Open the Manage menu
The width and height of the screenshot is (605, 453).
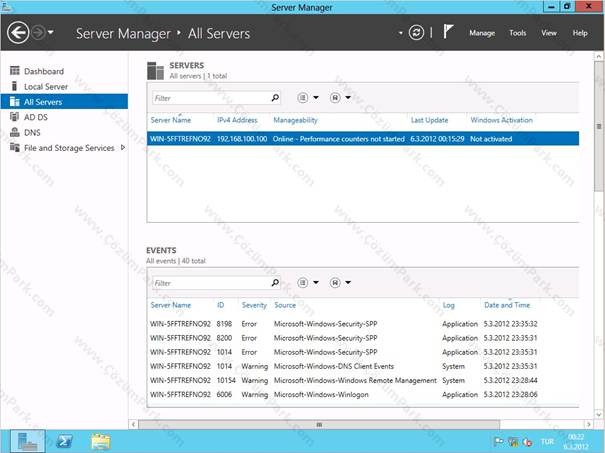pyautogui.click(x=482, y=33)
